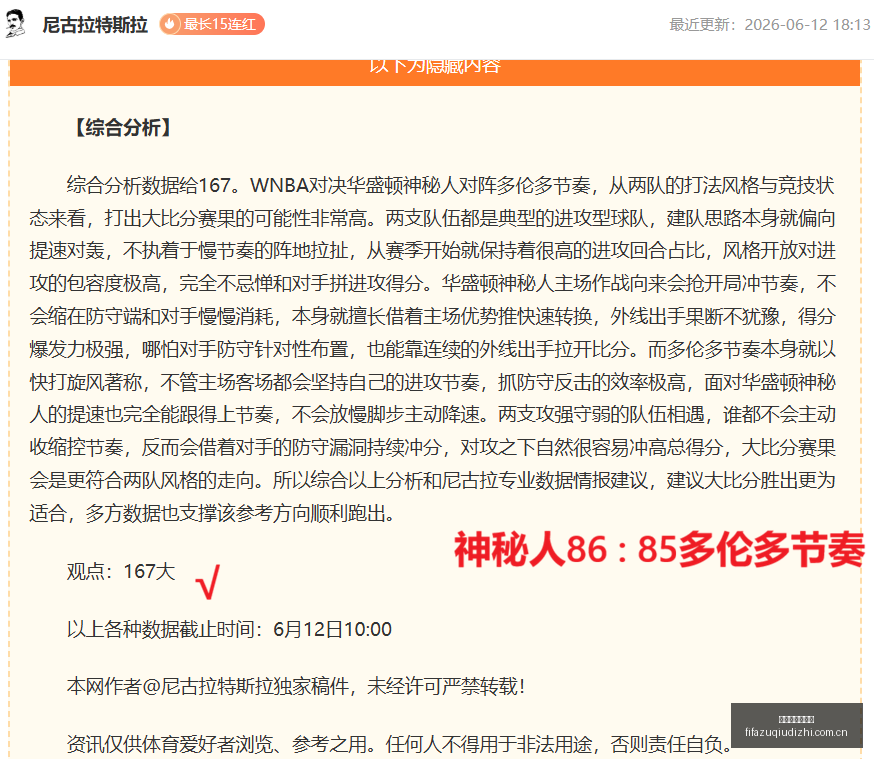Select the flame icon in the streak badge
The image size is (874, 759).
(x=170, y=25)
